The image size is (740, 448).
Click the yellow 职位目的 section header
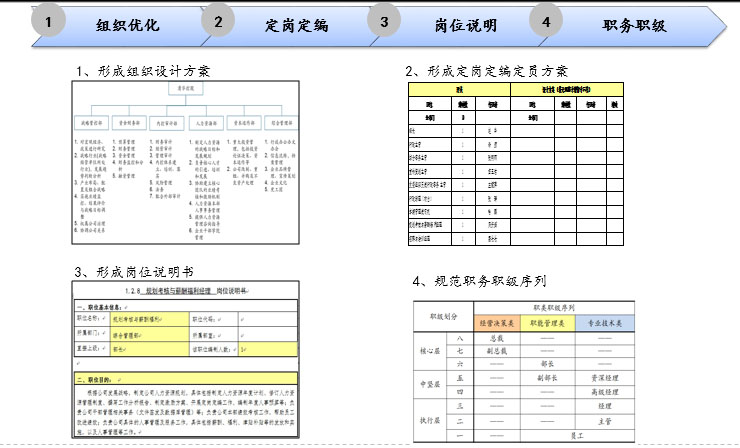(x=100, y=379)
